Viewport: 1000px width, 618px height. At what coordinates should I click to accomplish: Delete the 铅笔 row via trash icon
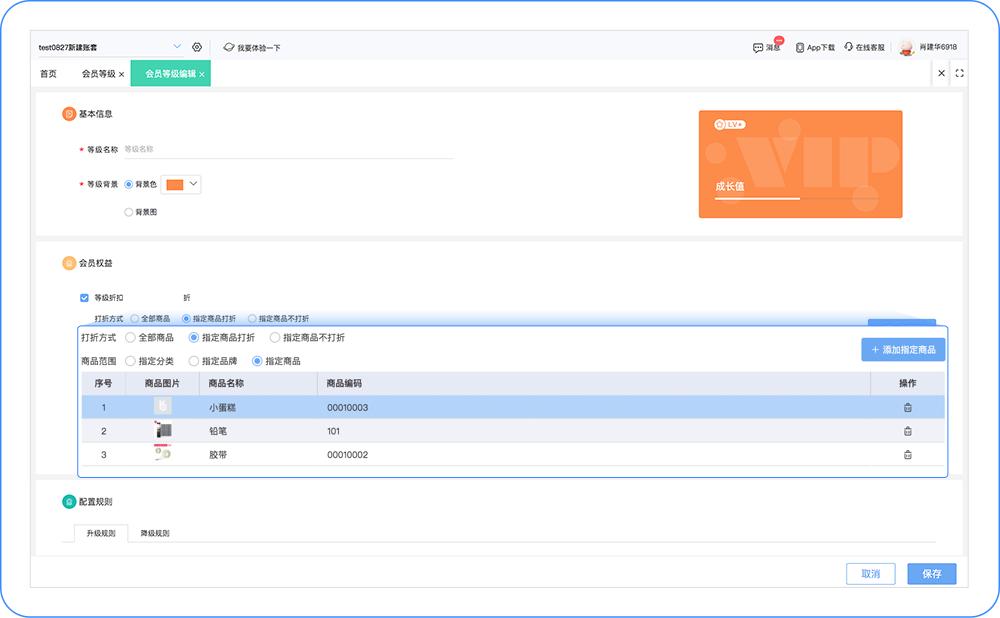tap(908, 430)
